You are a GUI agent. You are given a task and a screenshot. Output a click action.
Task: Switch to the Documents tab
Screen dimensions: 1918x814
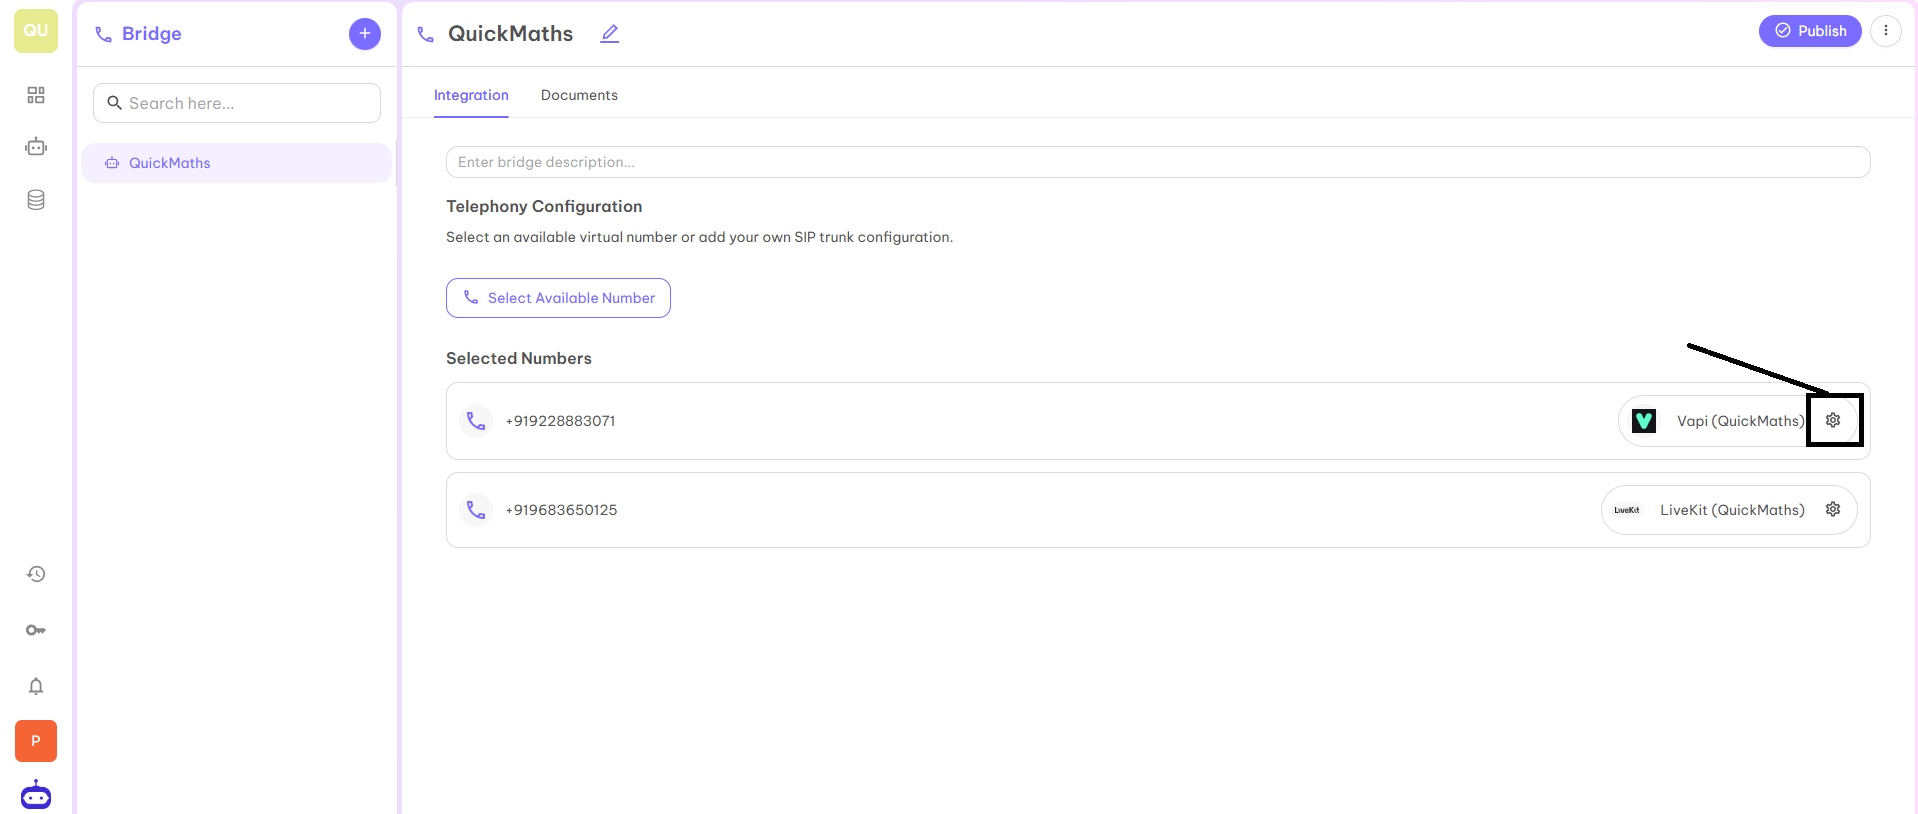[579, 95]
